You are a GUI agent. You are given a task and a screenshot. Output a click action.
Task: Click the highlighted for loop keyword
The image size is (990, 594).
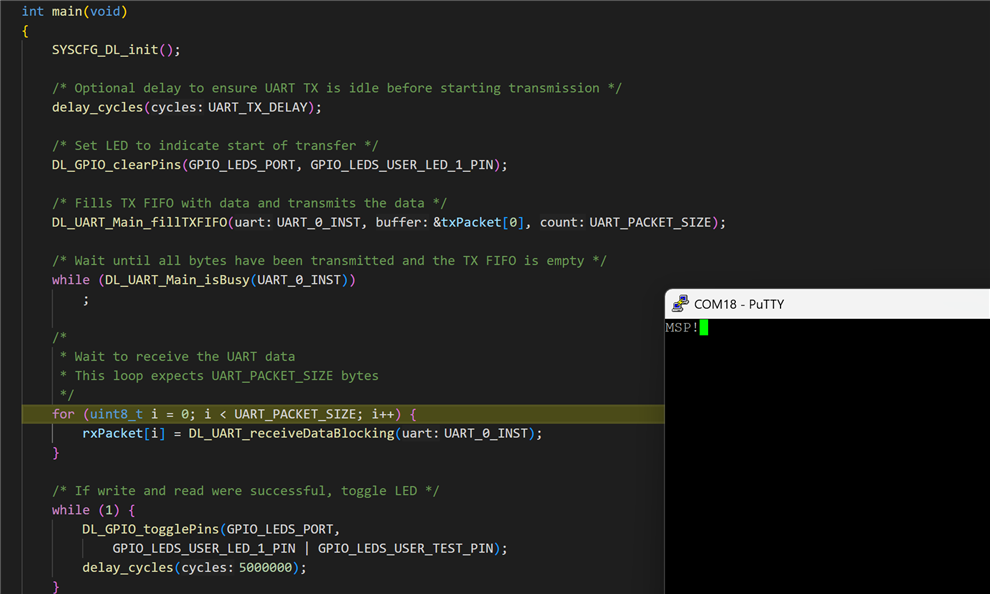click(63, 414)
